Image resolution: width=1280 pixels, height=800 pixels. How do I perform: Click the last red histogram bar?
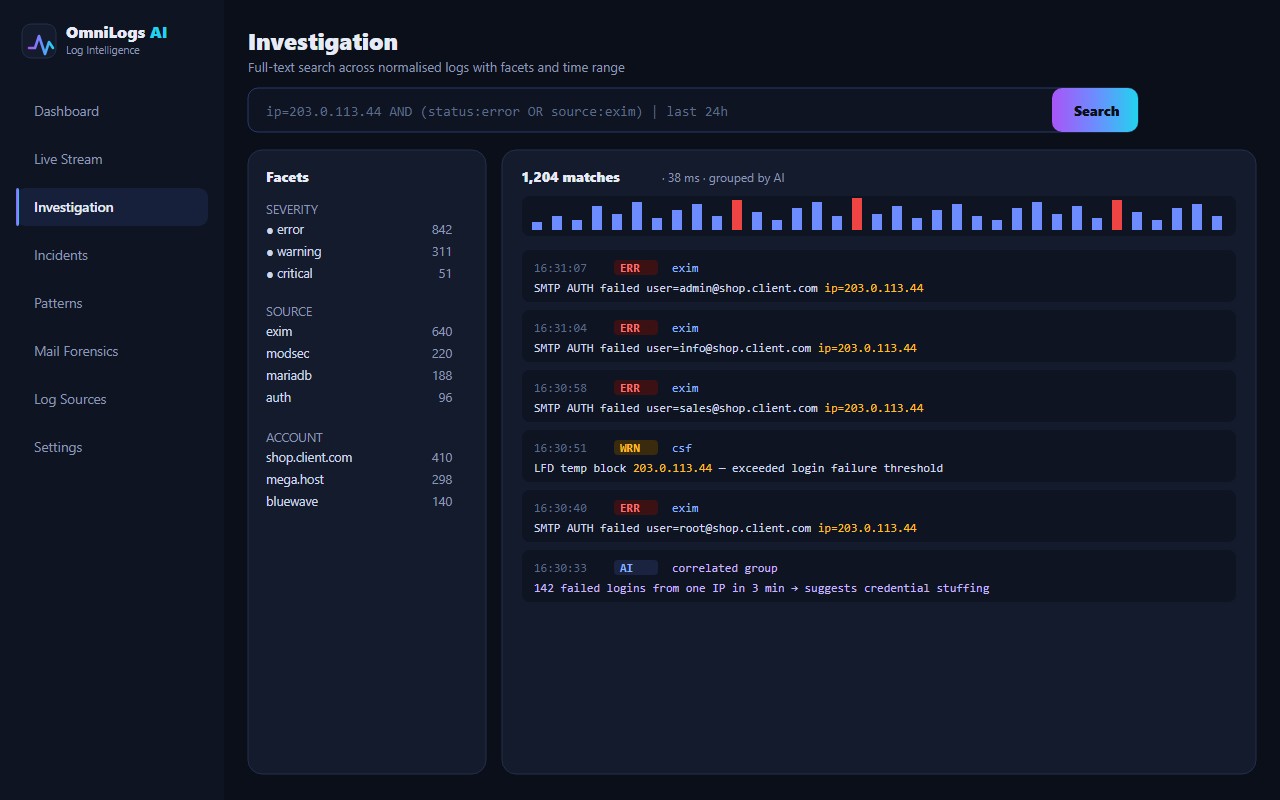pyautogui.click(x=1117, y=215)
